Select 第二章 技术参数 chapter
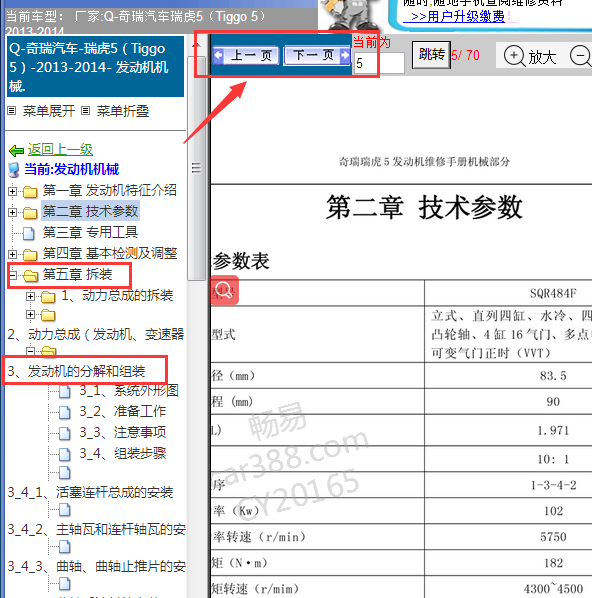592x598 pixels. pyautogui.click(x=90, y=211)
